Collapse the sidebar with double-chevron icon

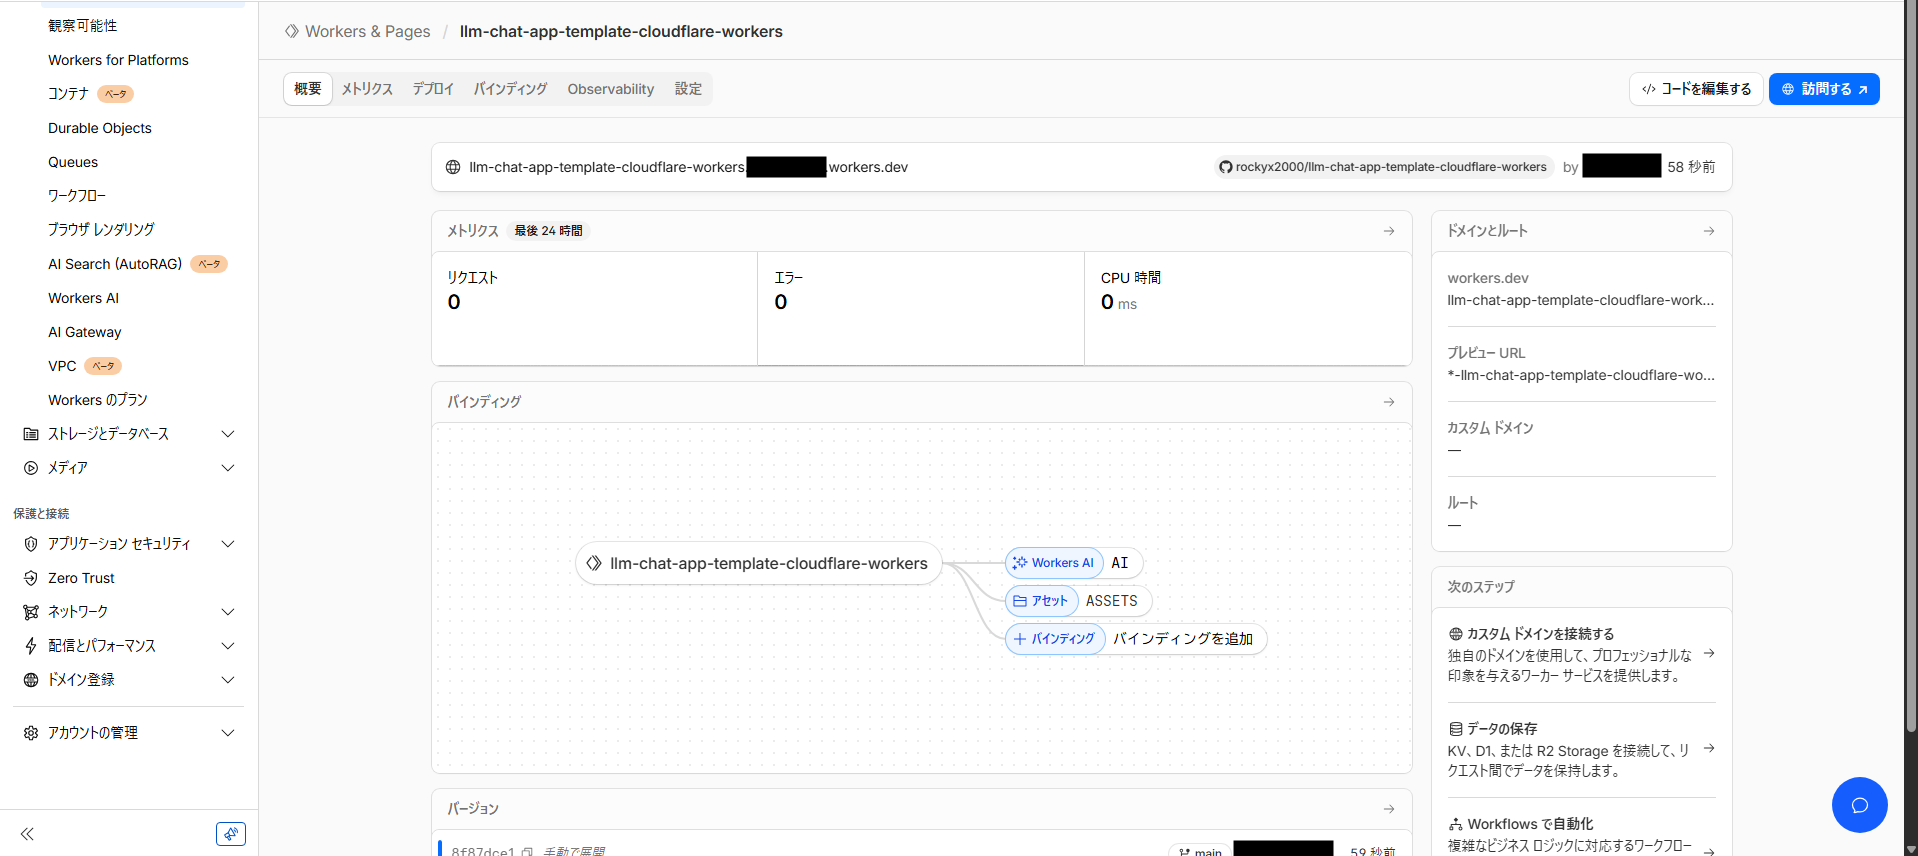(27, 834)
